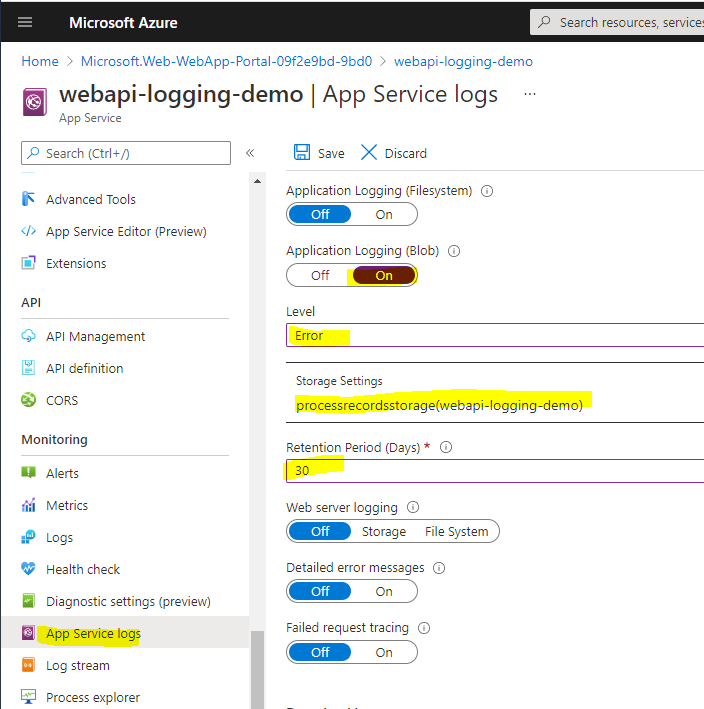Open App Service Editor (Preview)
The height and width of the screenshot is (709, 704).
coord(126,232)
